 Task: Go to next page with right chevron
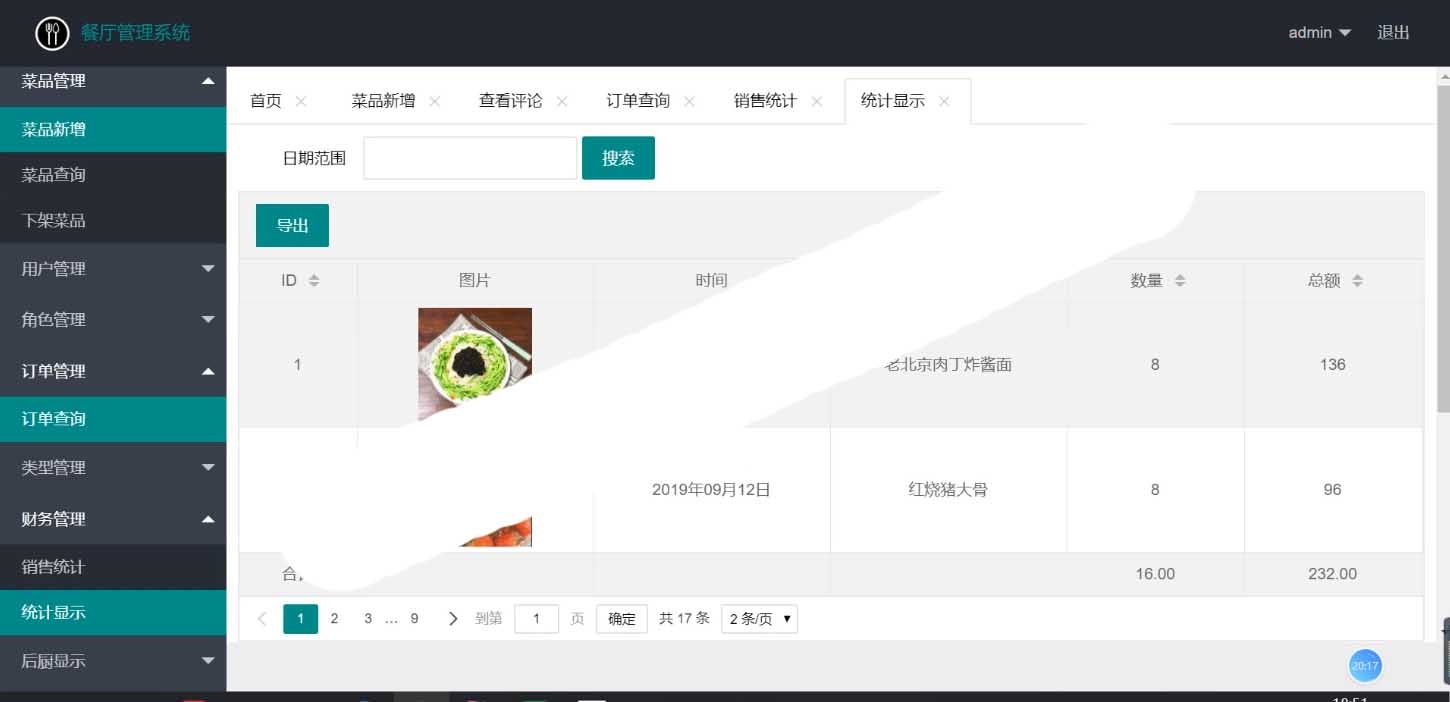453,619
